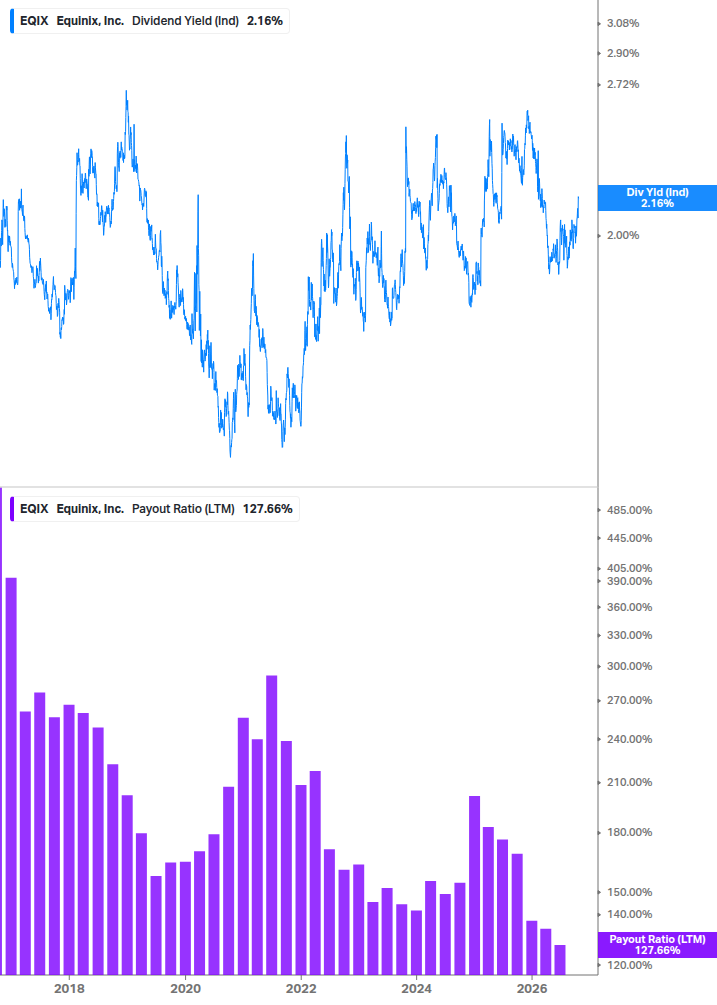This screenshot has width=717, height=1005.
Task: Select the purple Payout Ratio 127.66% tag
Action: (x=657, y=945)
